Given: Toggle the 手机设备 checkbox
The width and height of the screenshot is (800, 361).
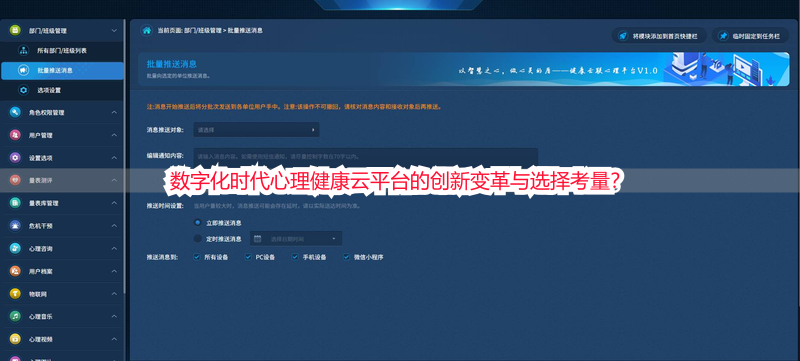Looking at the screenshot, I should click(x=294, y=257).
